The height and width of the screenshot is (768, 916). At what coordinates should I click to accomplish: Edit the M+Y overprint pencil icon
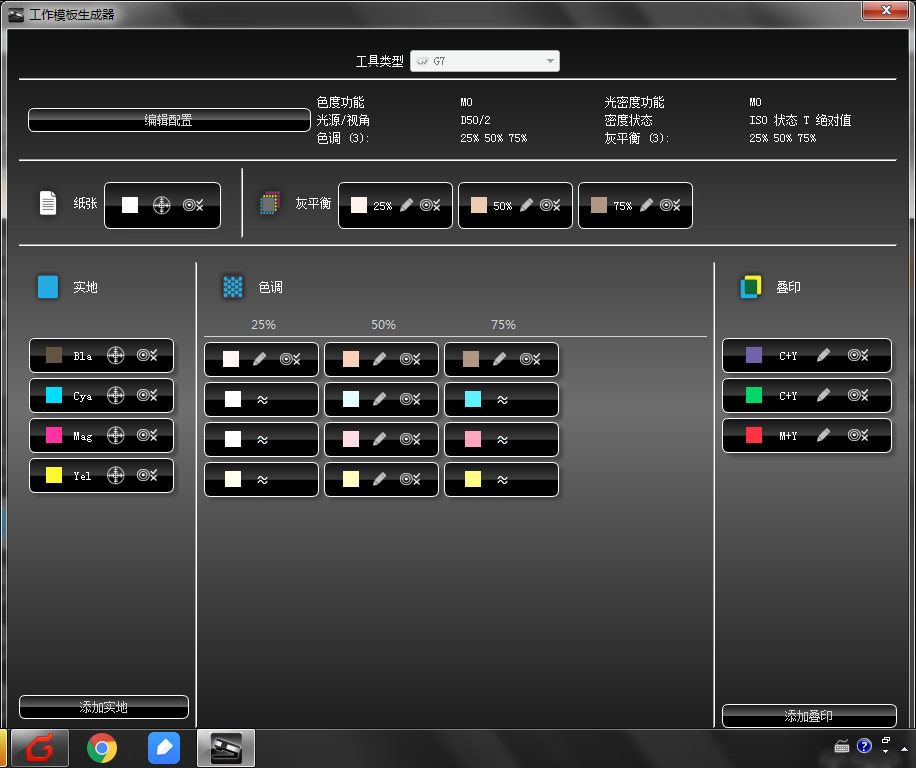tap(823, 435)
